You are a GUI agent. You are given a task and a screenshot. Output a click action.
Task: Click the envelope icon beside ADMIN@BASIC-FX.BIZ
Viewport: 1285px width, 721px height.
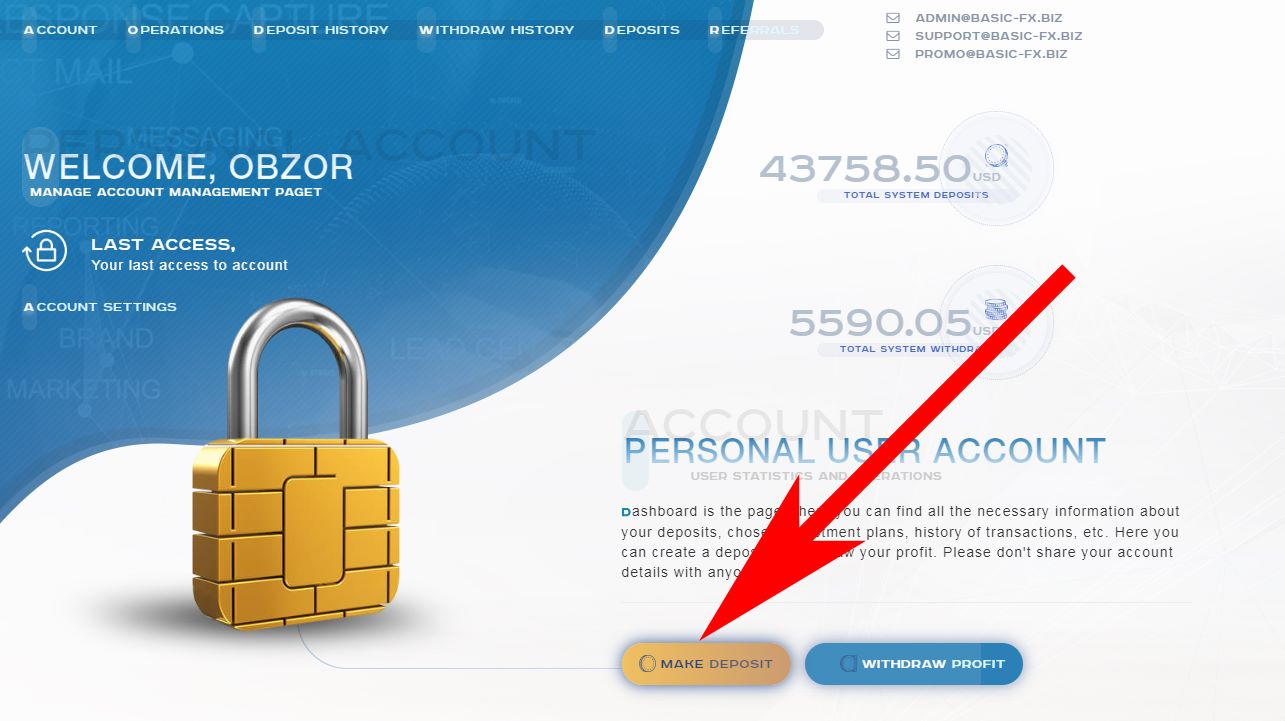point(893,18)
